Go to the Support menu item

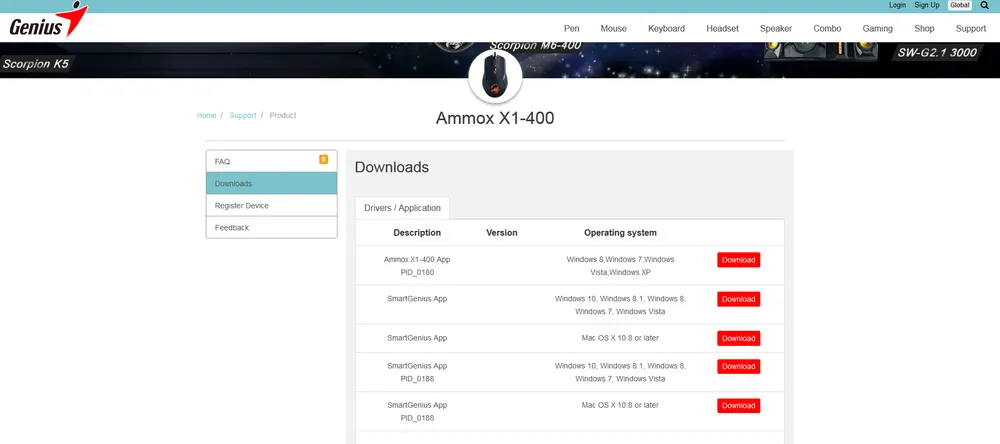[x=970, y=29]
